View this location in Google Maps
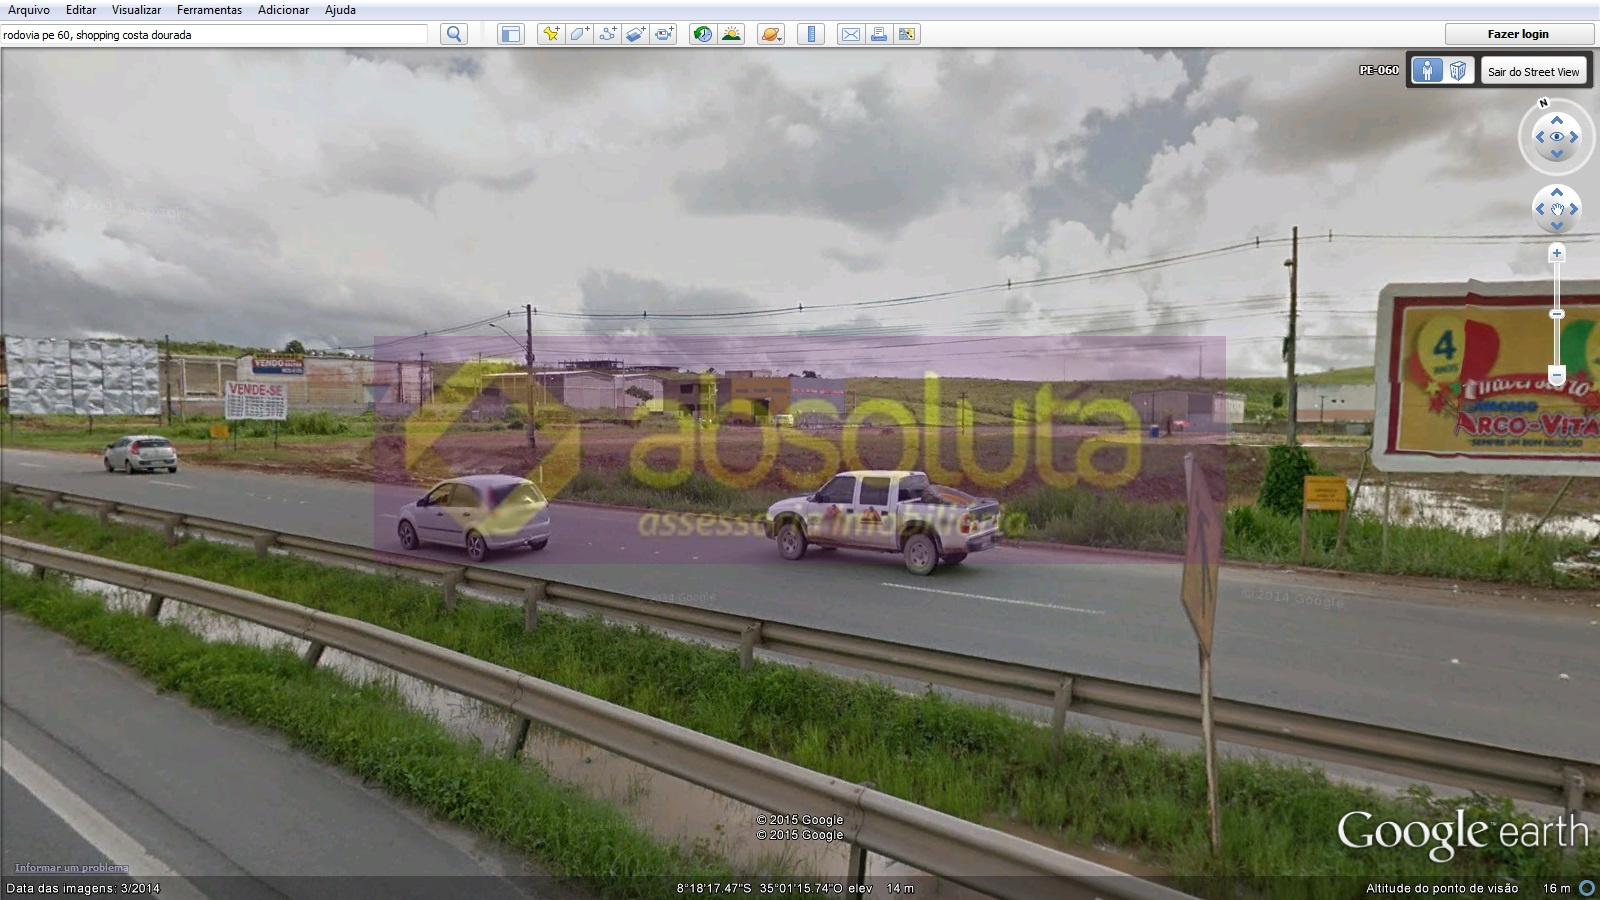This screenshot has width=1600, height=900. (907, 34)
